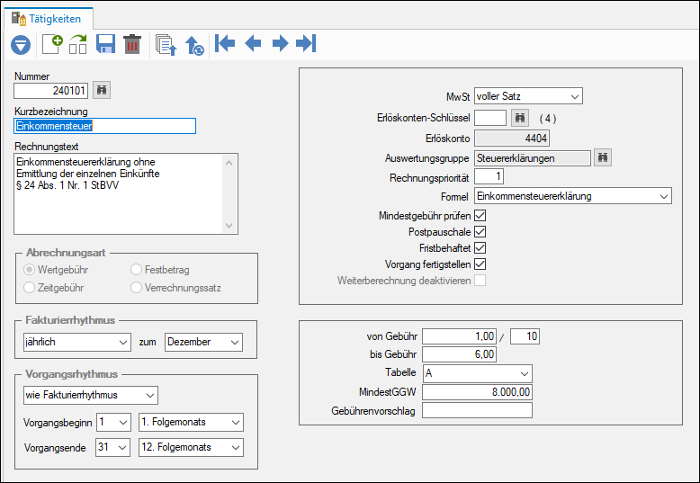Uncheck Mindestgebühr prüfen checkbox
The image size is (700, 483).
(480, 216)
